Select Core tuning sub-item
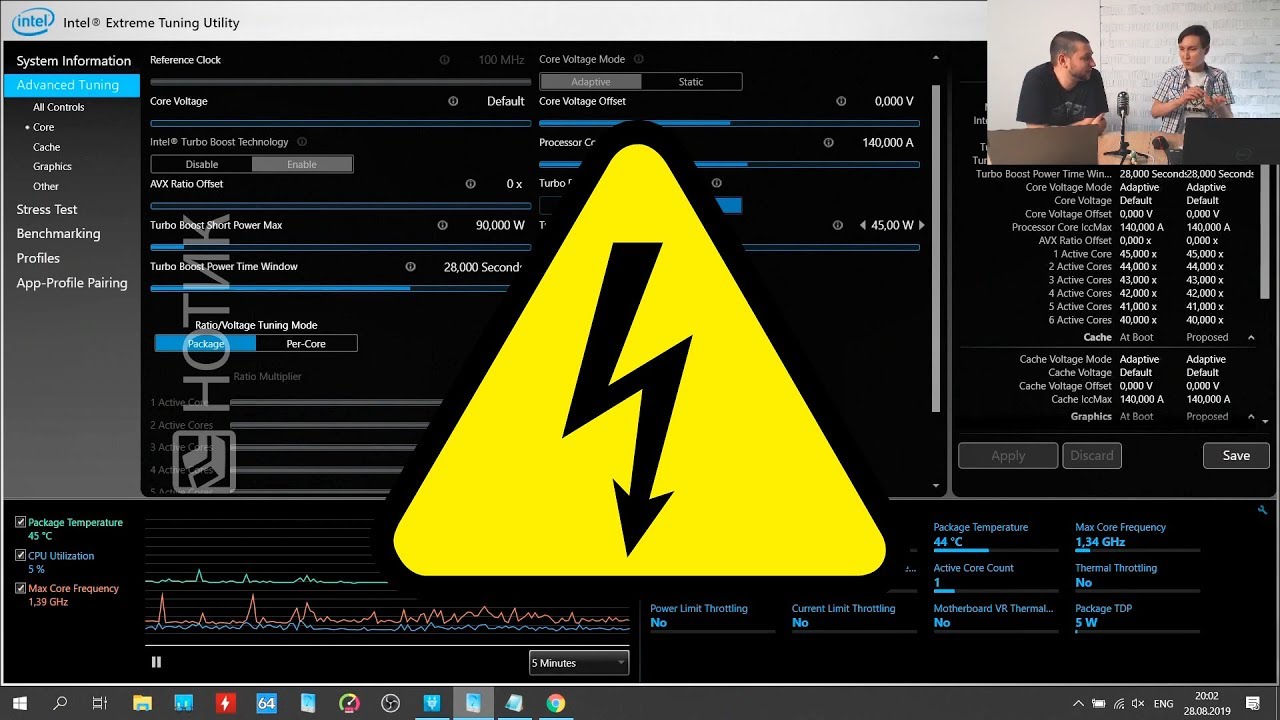 (43, 127)
